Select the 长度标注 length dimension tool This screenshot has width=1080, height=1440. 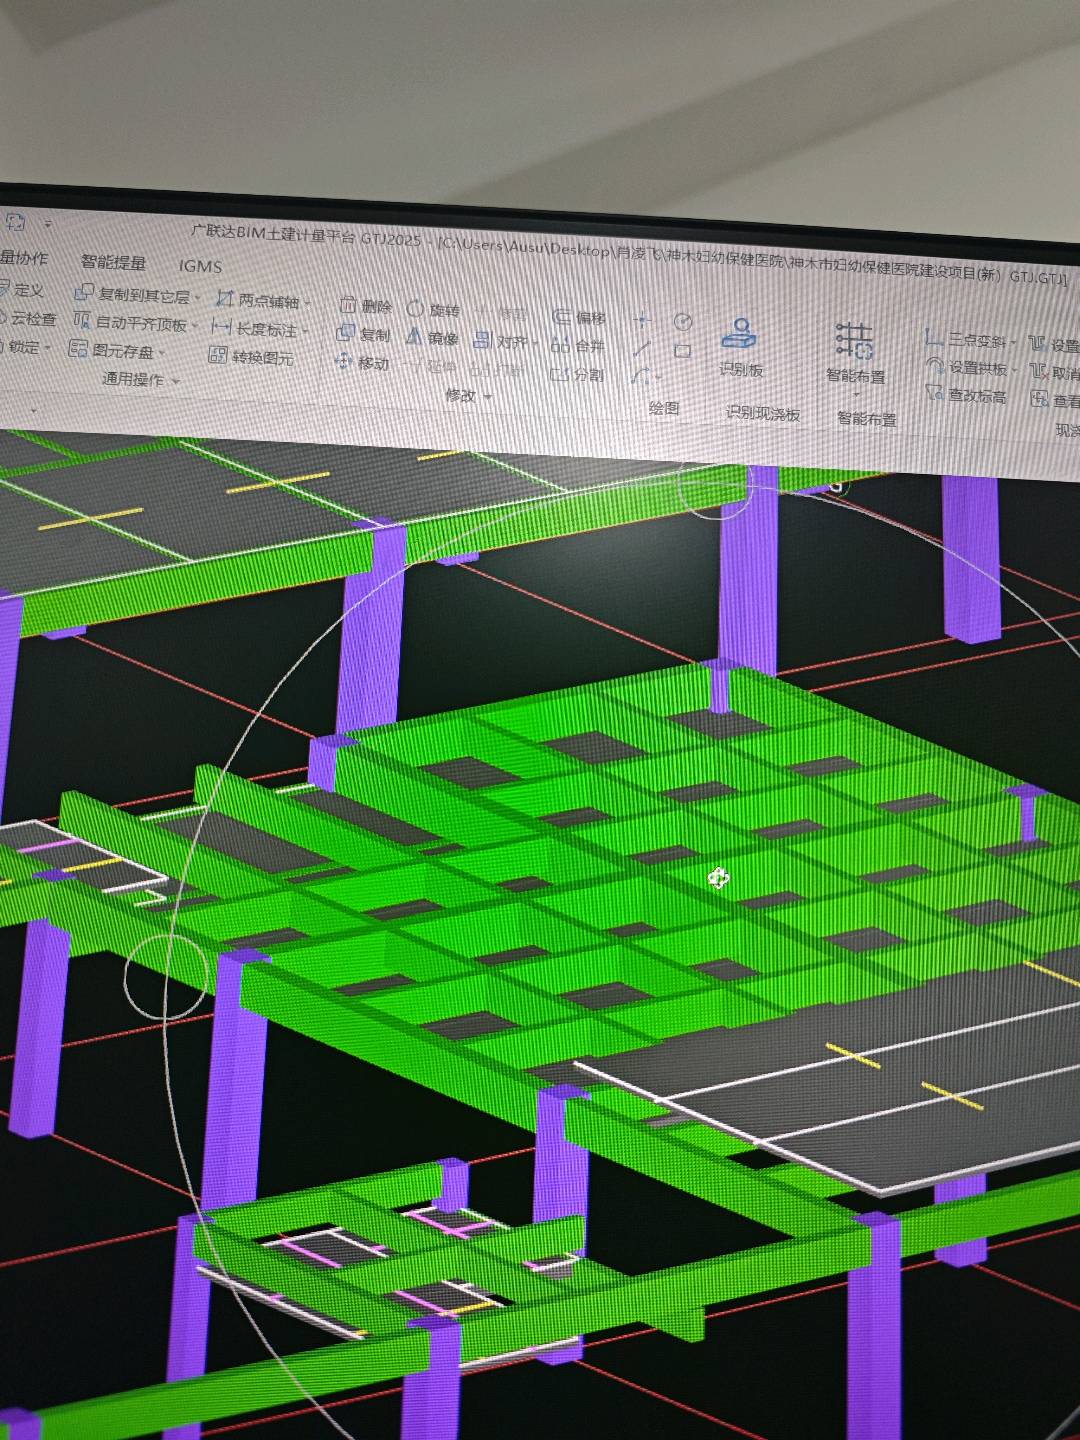[254, 328]
